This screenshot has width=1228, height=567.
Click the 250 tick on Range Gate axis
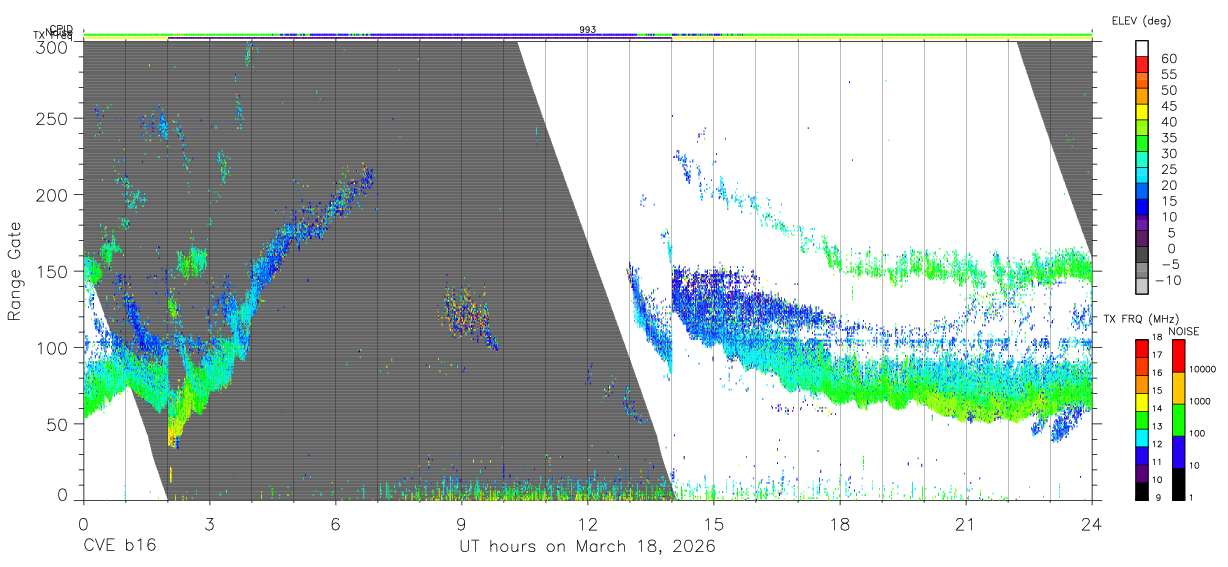pos(54,118)
